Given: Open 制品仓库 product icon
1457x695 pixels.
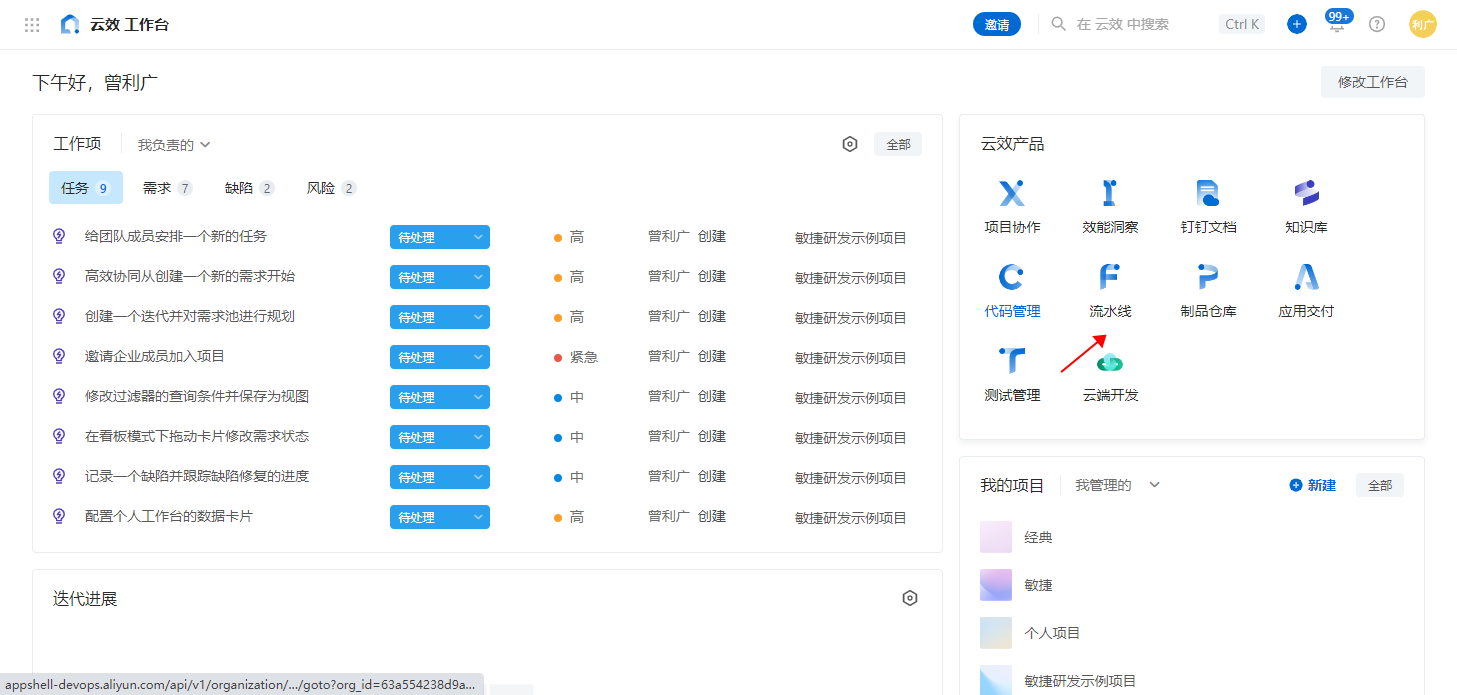Looking at the screenshot, I should (1208, 277).
